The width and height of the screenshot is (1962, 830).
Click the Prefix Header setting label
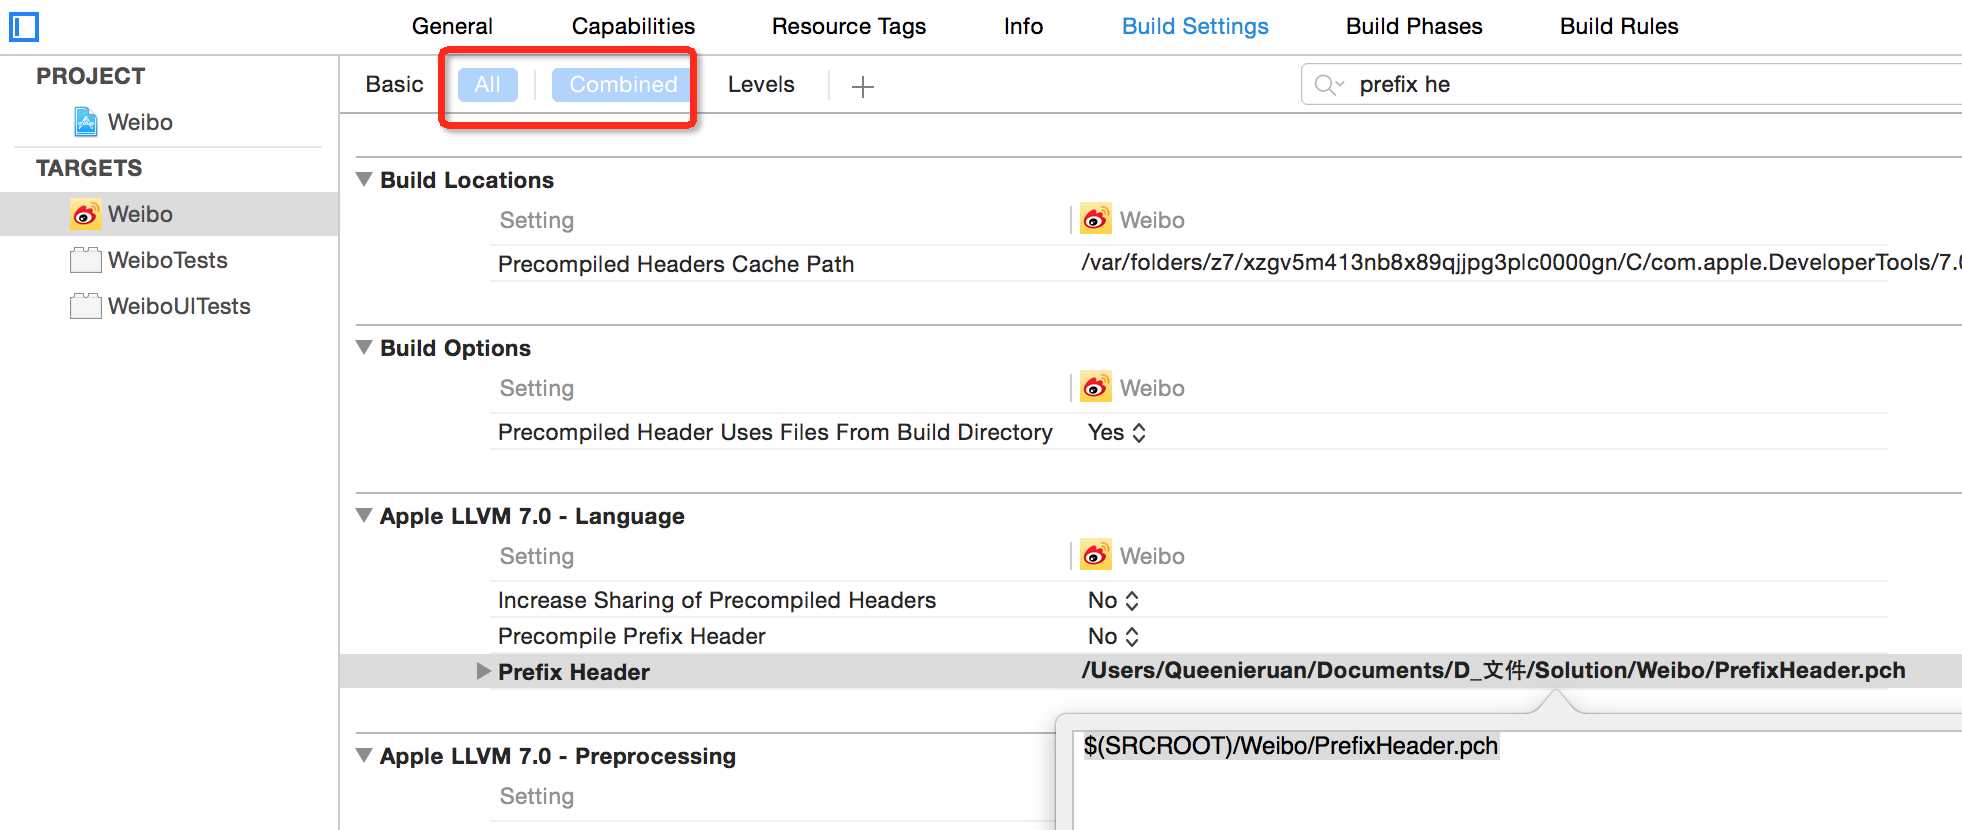pyautogui.click(x=574, y=672)
